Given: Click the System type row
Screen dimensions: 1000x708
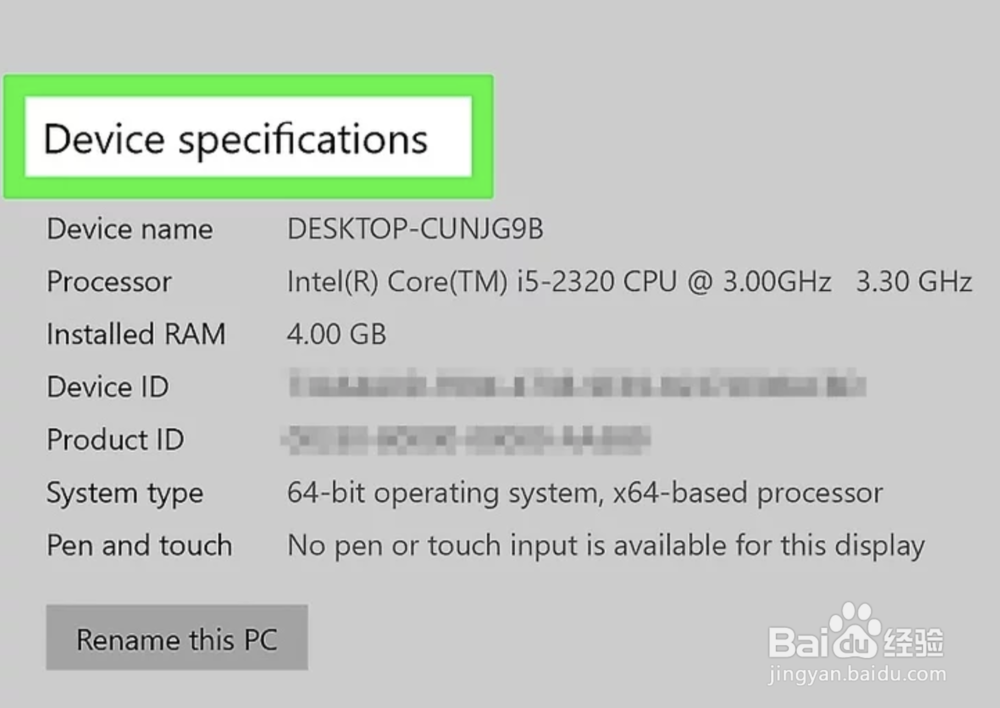Looking at the screenshot, I should coord(124,492).
